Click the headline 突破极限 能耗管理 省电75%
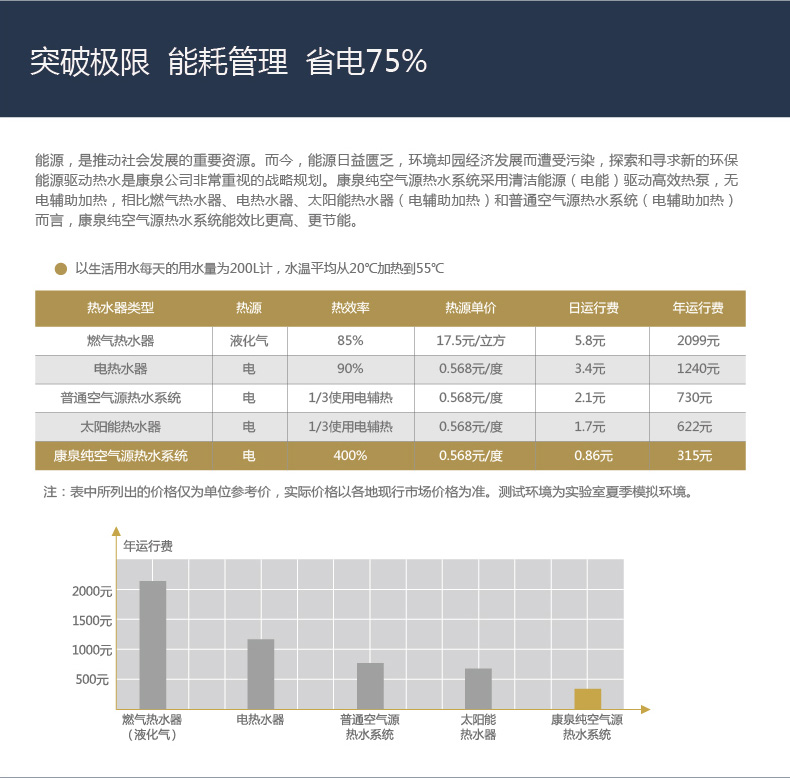This screenshot has width=790, height=778. 228,61
